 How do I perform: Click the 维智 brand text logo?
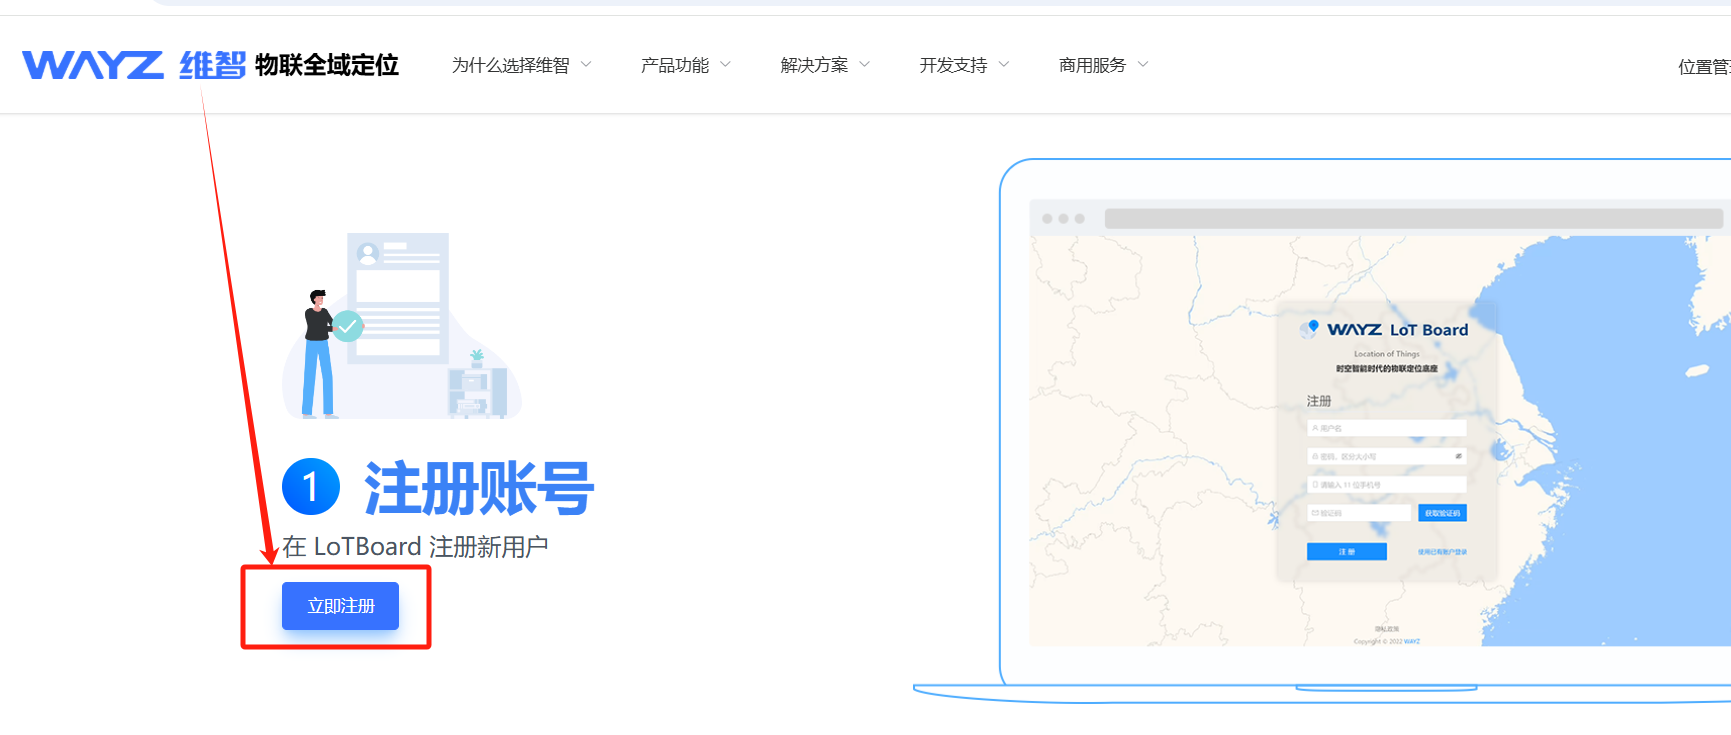tap(213, 65)
